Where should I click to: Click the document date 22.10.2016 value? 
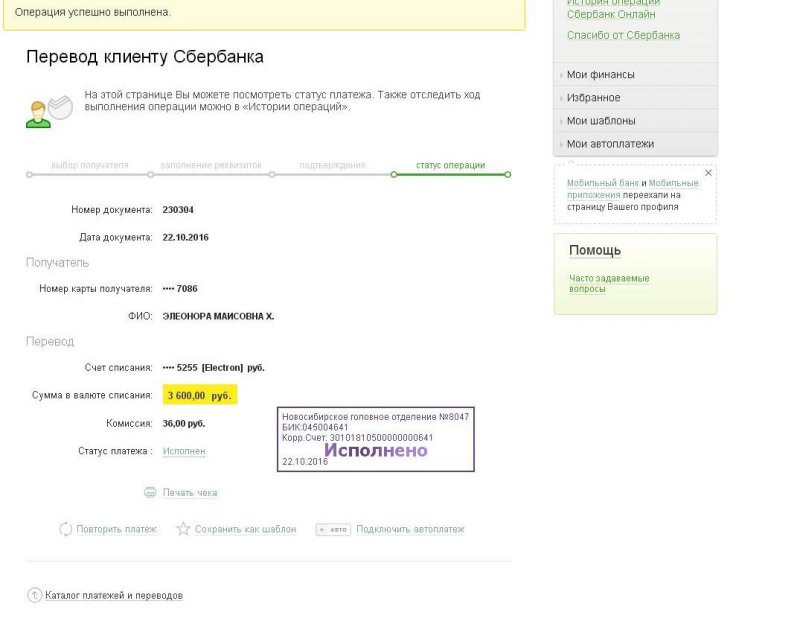click(185, 237)
